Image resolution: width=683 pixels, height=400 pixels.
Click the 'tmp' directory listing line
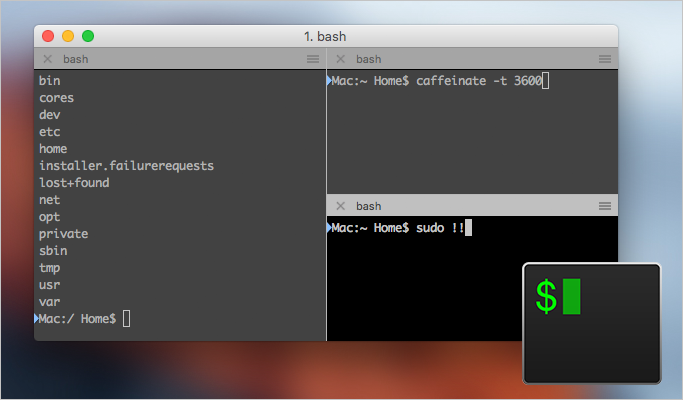point(50,268)
